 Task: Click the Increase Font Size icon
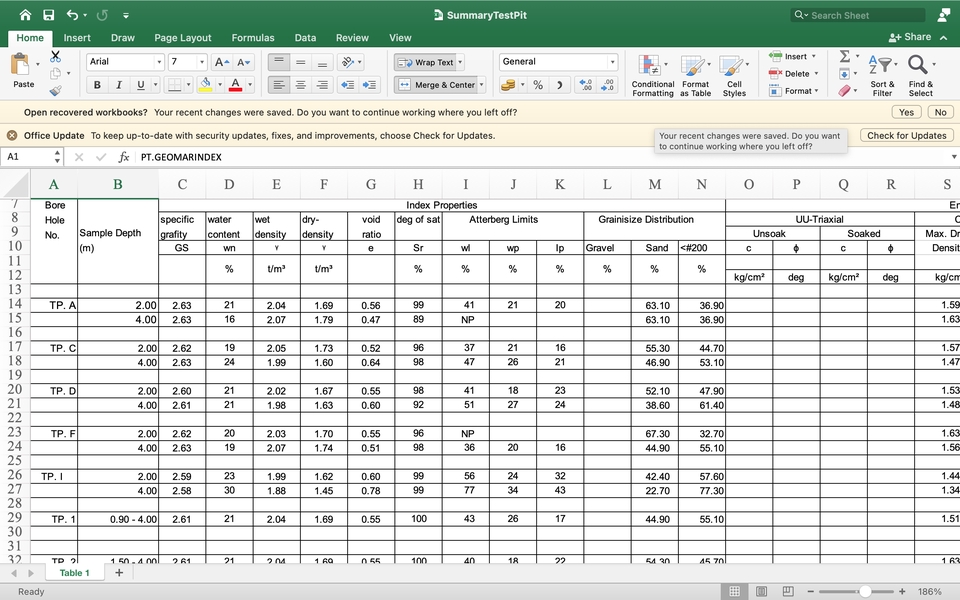222,62
